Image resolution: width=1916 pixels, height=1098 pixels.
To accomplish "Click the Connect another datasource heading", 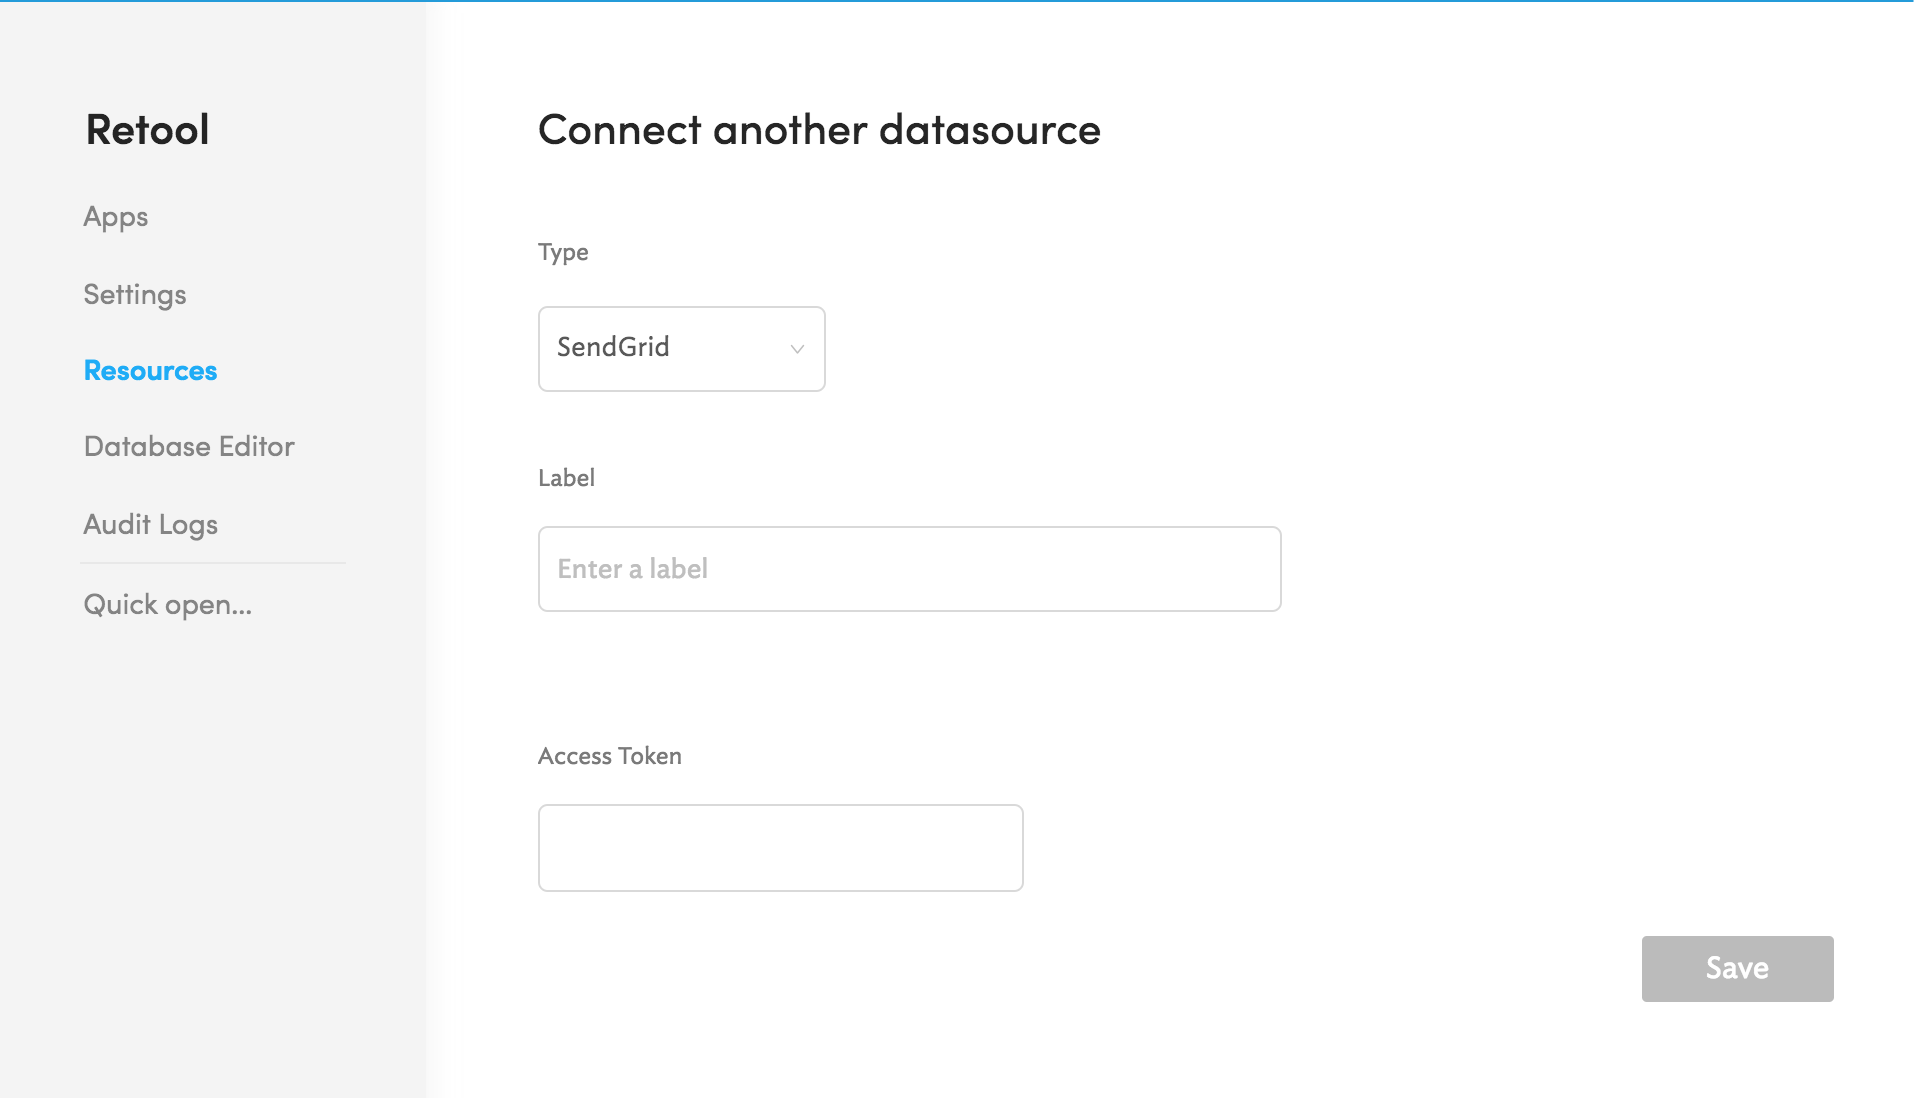I will [819, 130].
